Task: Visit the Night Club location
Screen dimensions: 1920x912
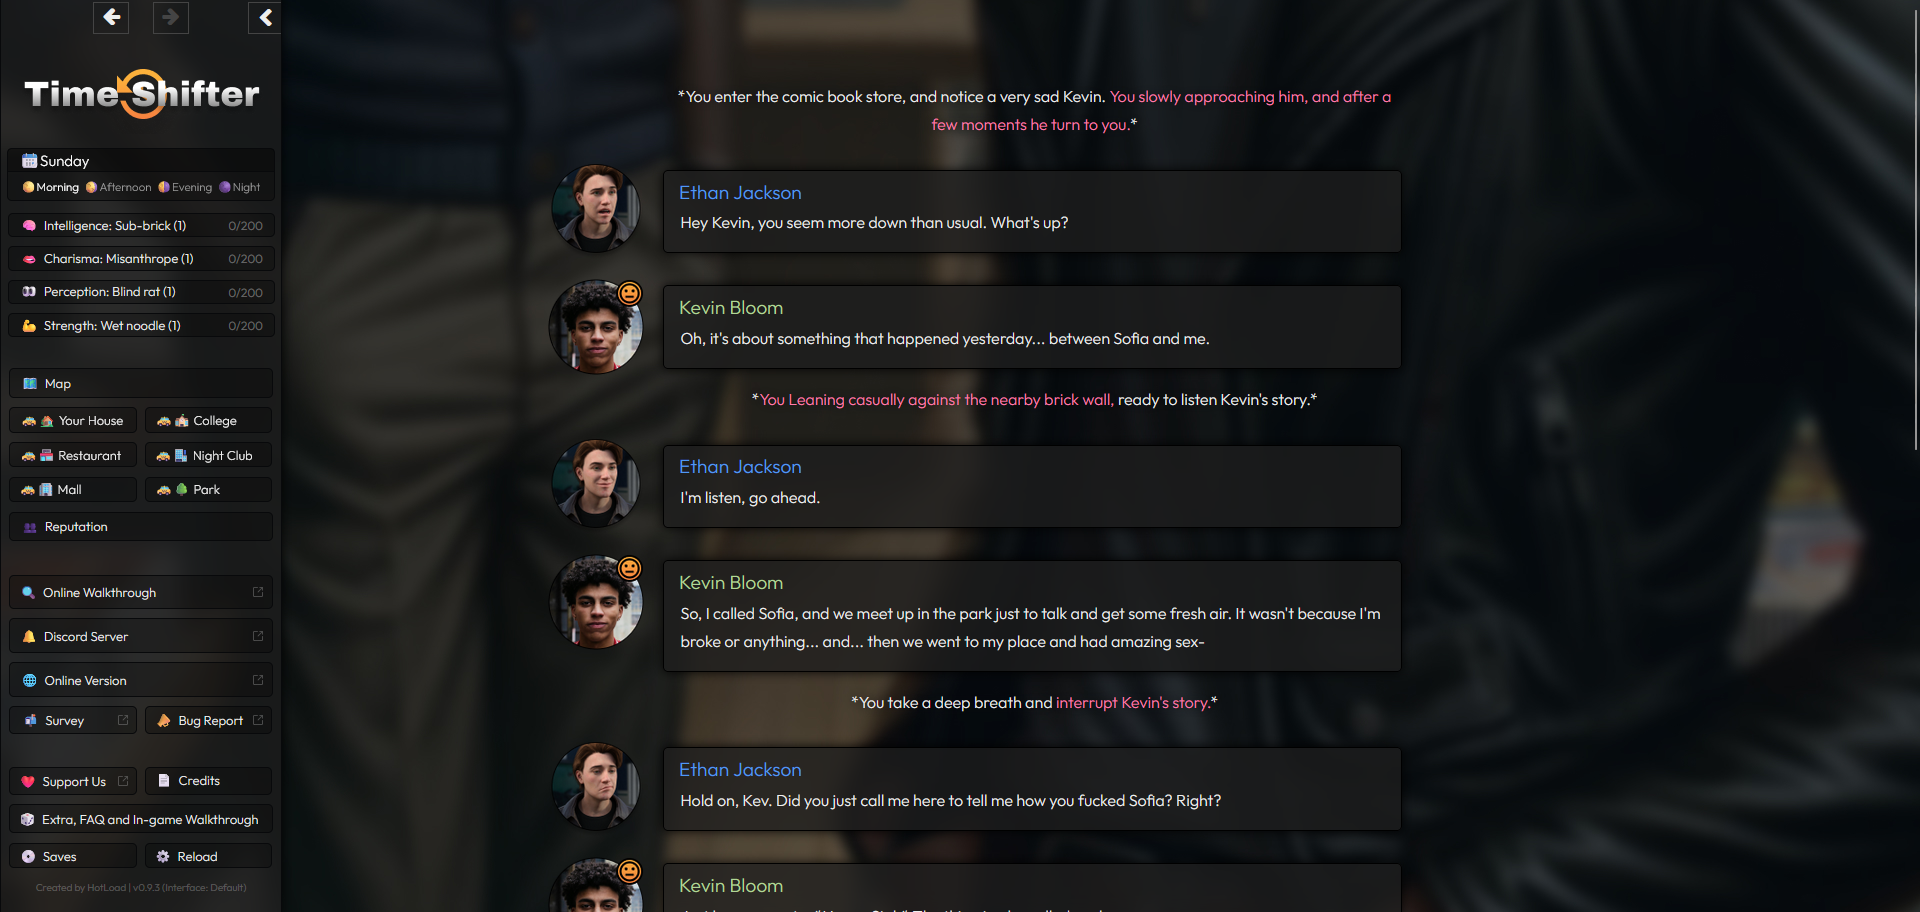Action: pos(208,456)
